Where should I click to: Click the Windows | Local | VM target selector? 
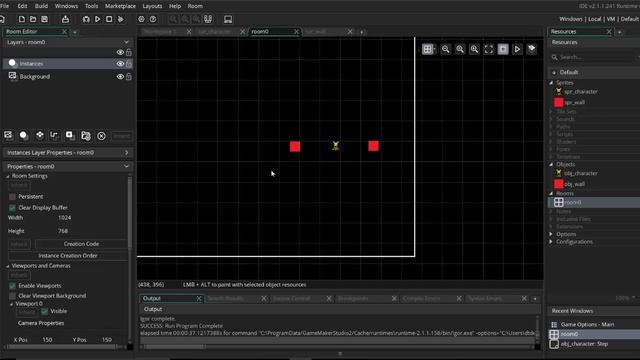coord(599,19)
